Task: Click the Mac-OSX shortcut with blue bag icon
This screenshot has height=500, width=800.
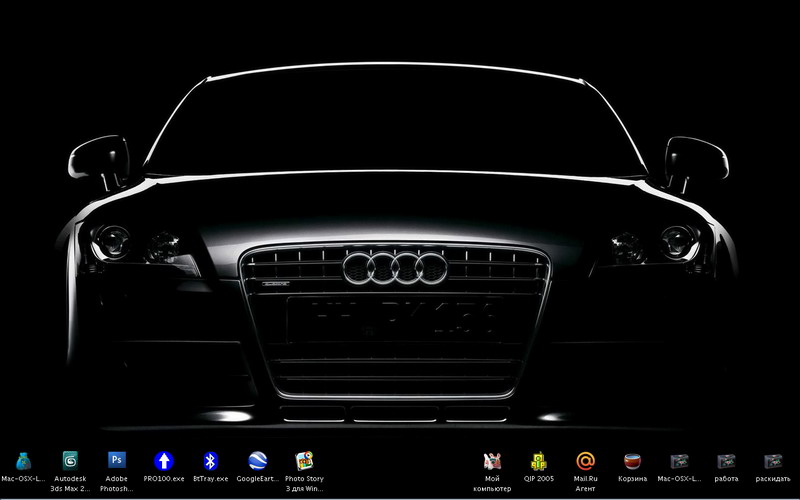Action: click(x=23, y=461)
